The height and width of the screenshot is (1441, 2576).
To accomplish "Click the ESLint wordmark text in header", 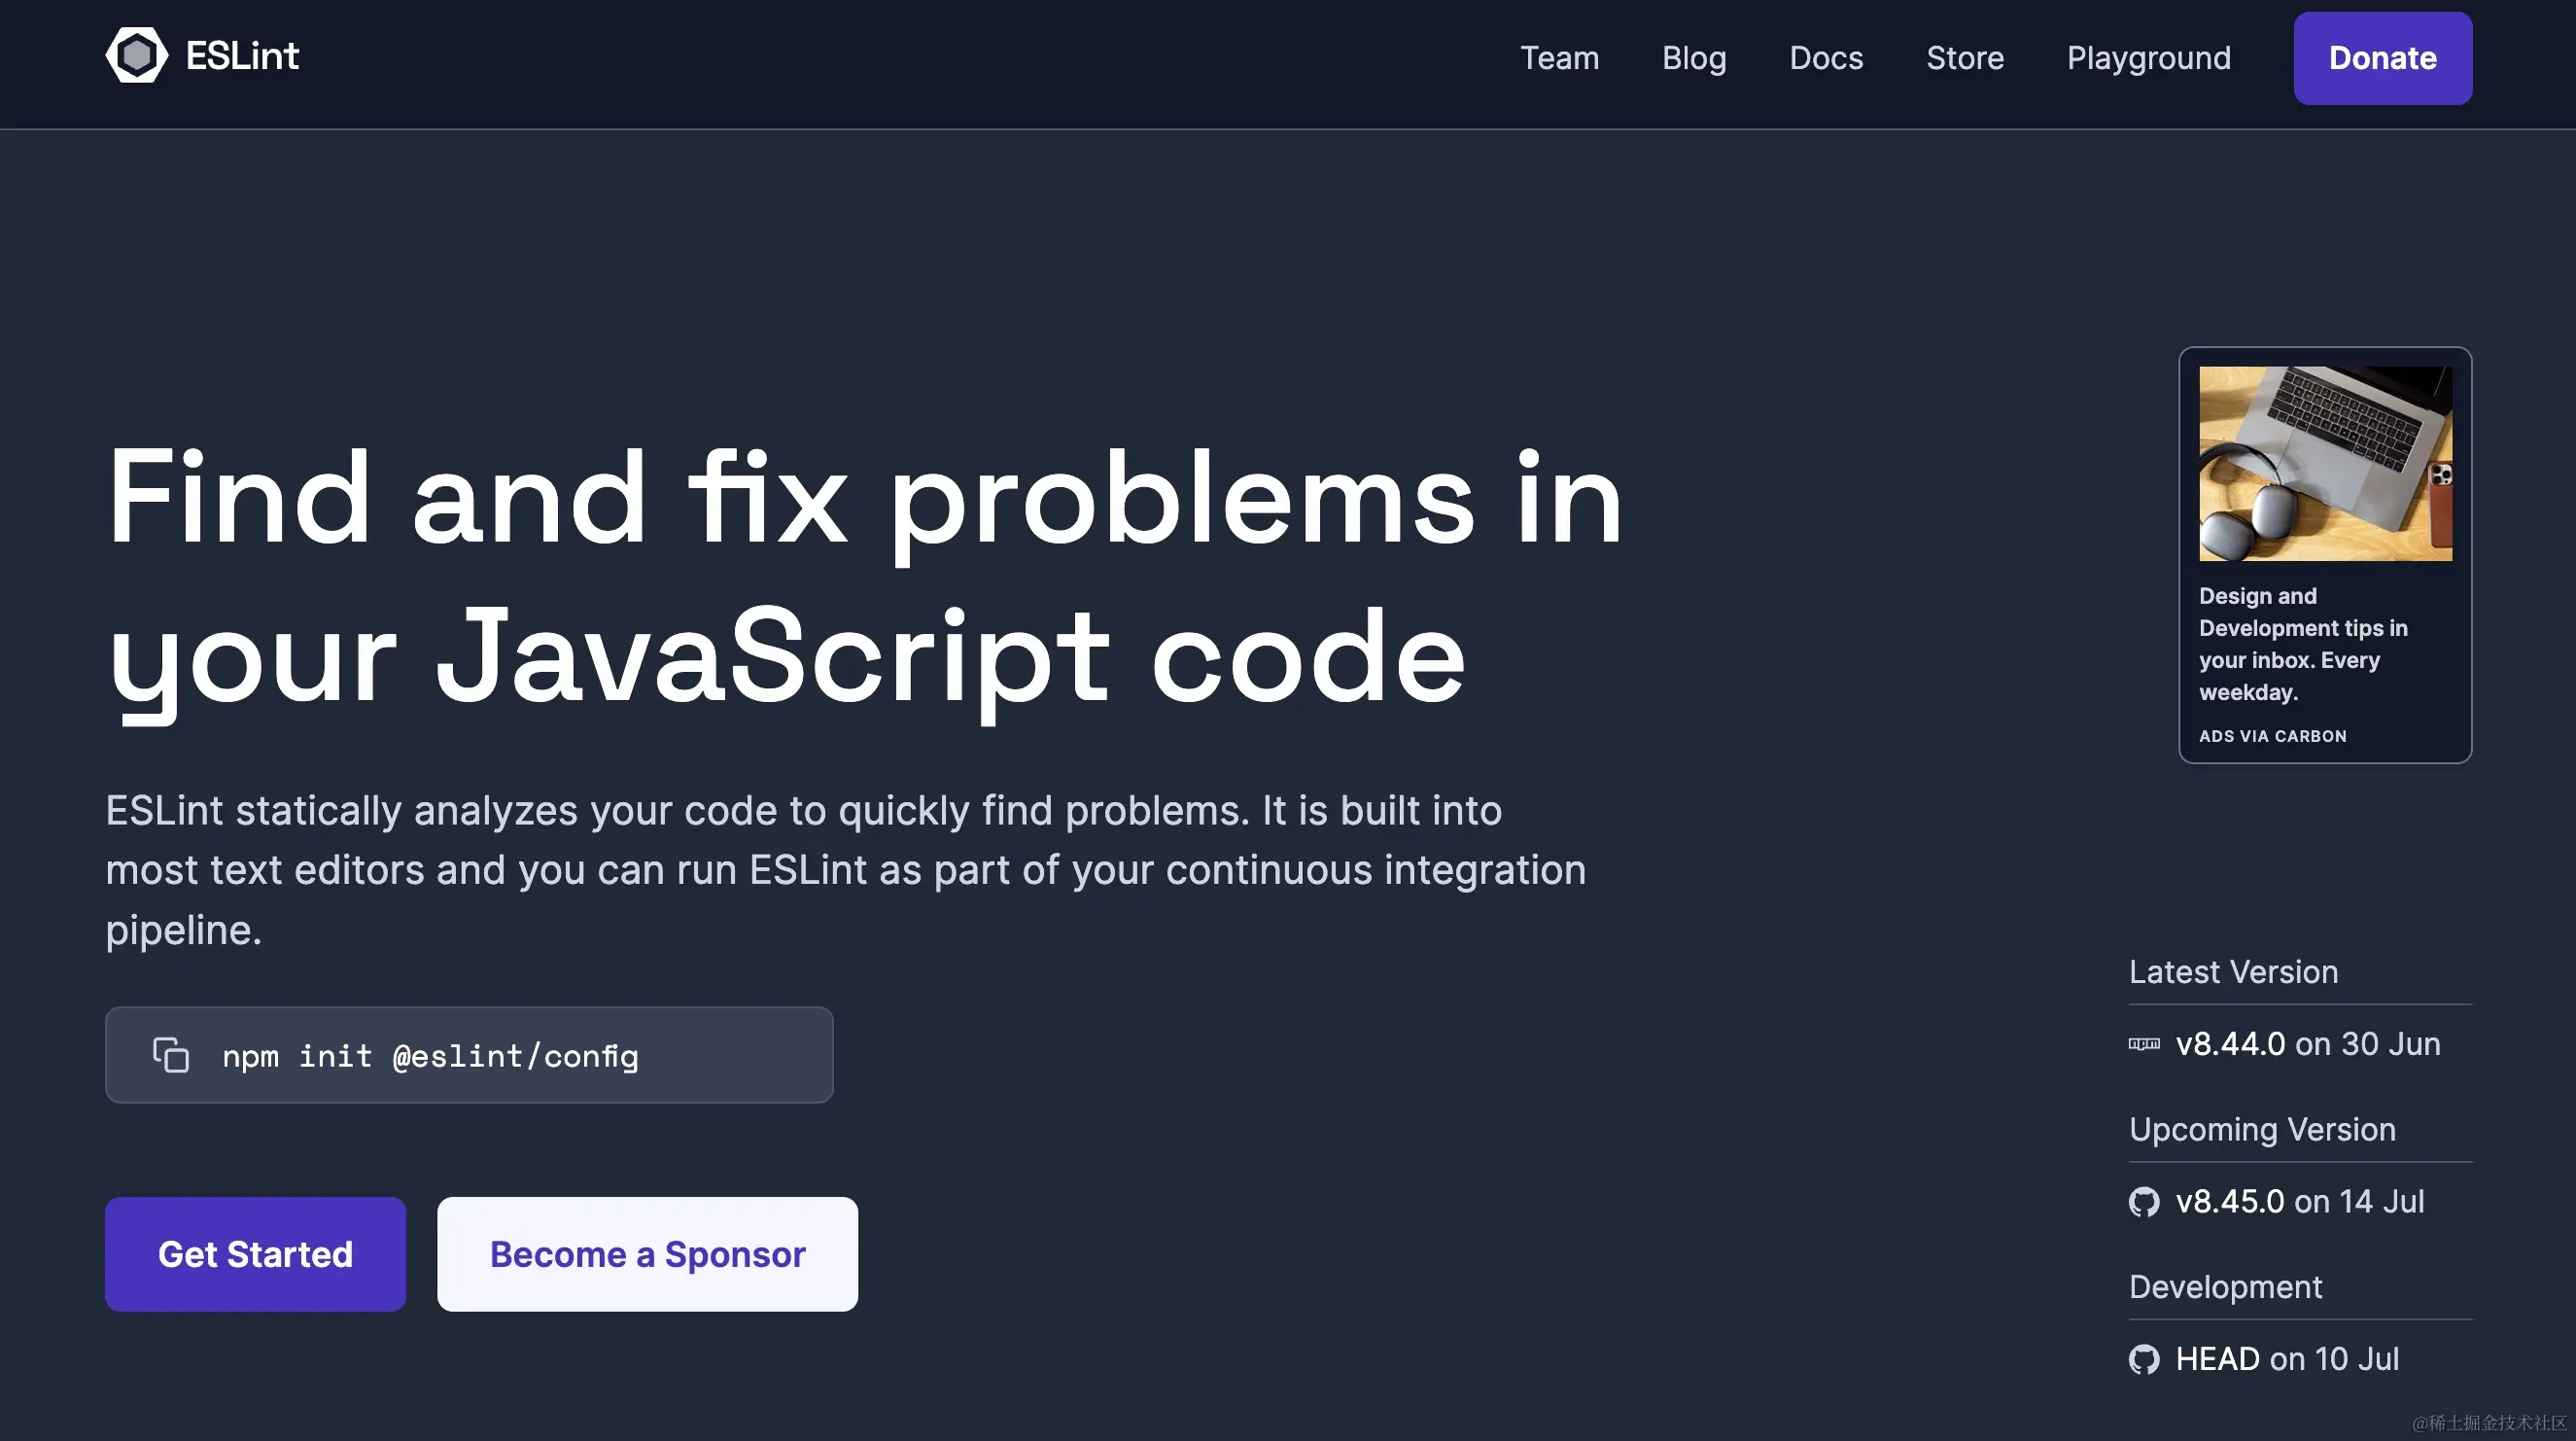I will (x=242, y=56).
